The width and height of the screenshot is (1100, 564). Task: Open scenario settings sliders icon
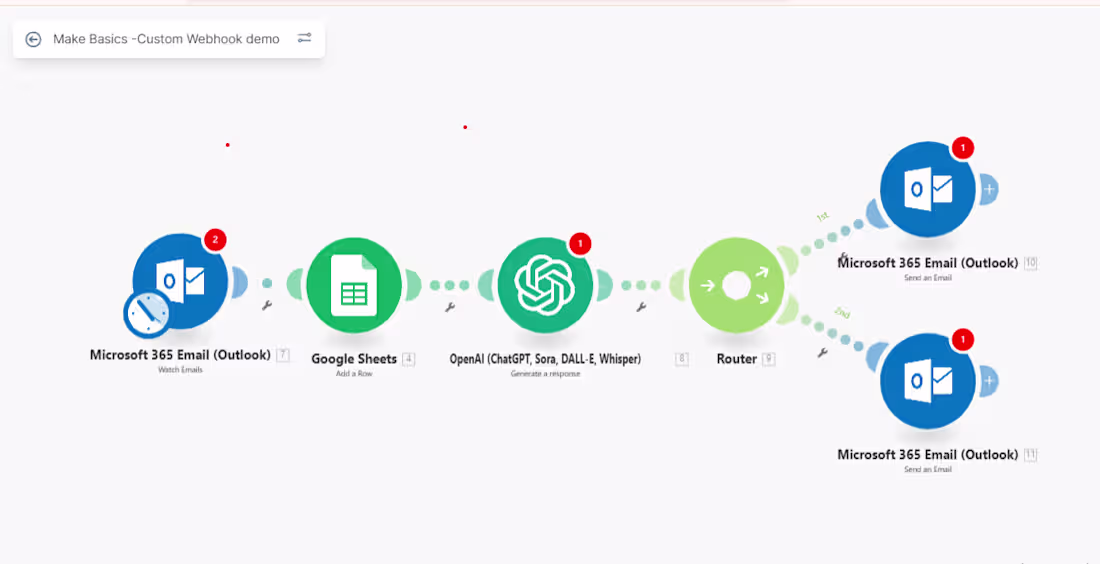click(x=304, y=38)
